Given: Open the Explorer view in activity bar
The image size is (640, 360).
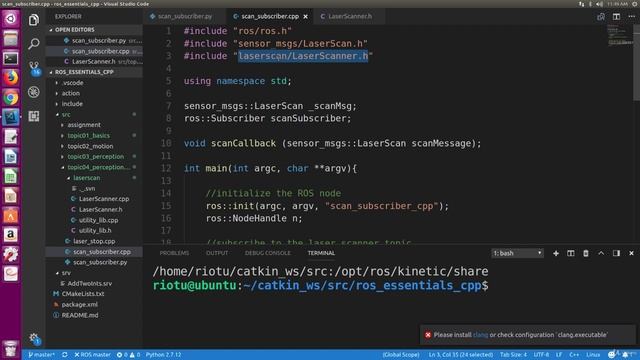Looking at the screenshot, I should click(34, 20).
